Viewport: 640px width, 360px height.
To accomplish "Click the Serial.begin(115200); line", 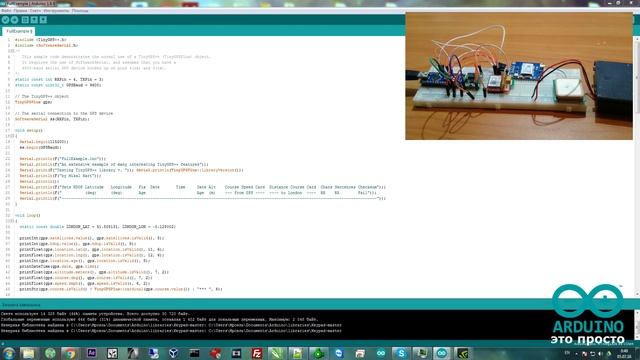I will click(44, 142).
